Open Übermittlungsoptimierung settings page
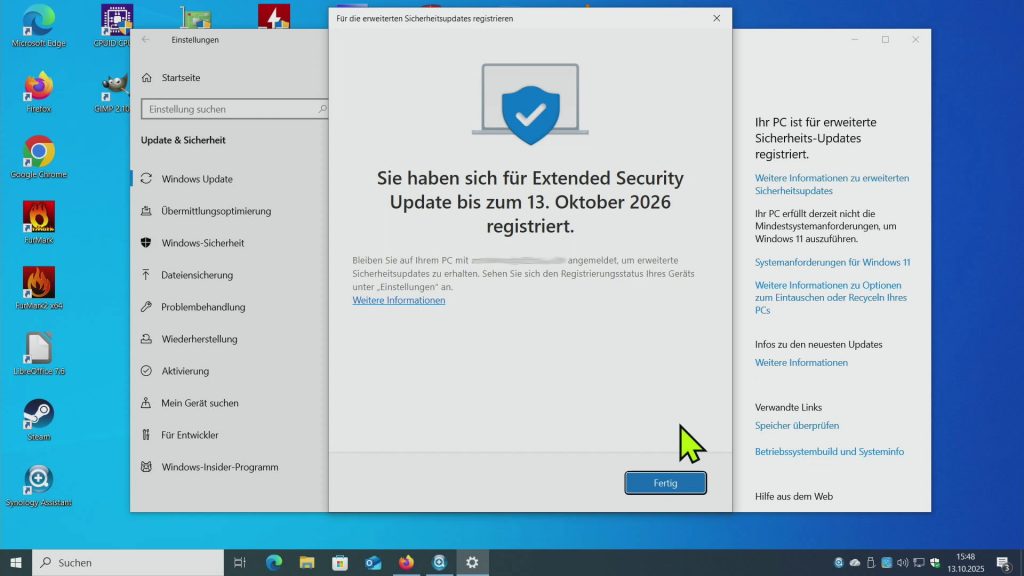1024x576 pixels. point(215,211)
